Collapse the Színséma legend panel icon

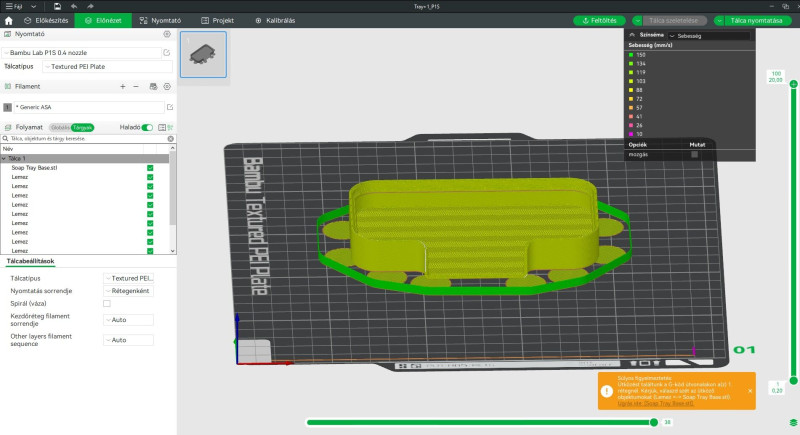(632, 35)
